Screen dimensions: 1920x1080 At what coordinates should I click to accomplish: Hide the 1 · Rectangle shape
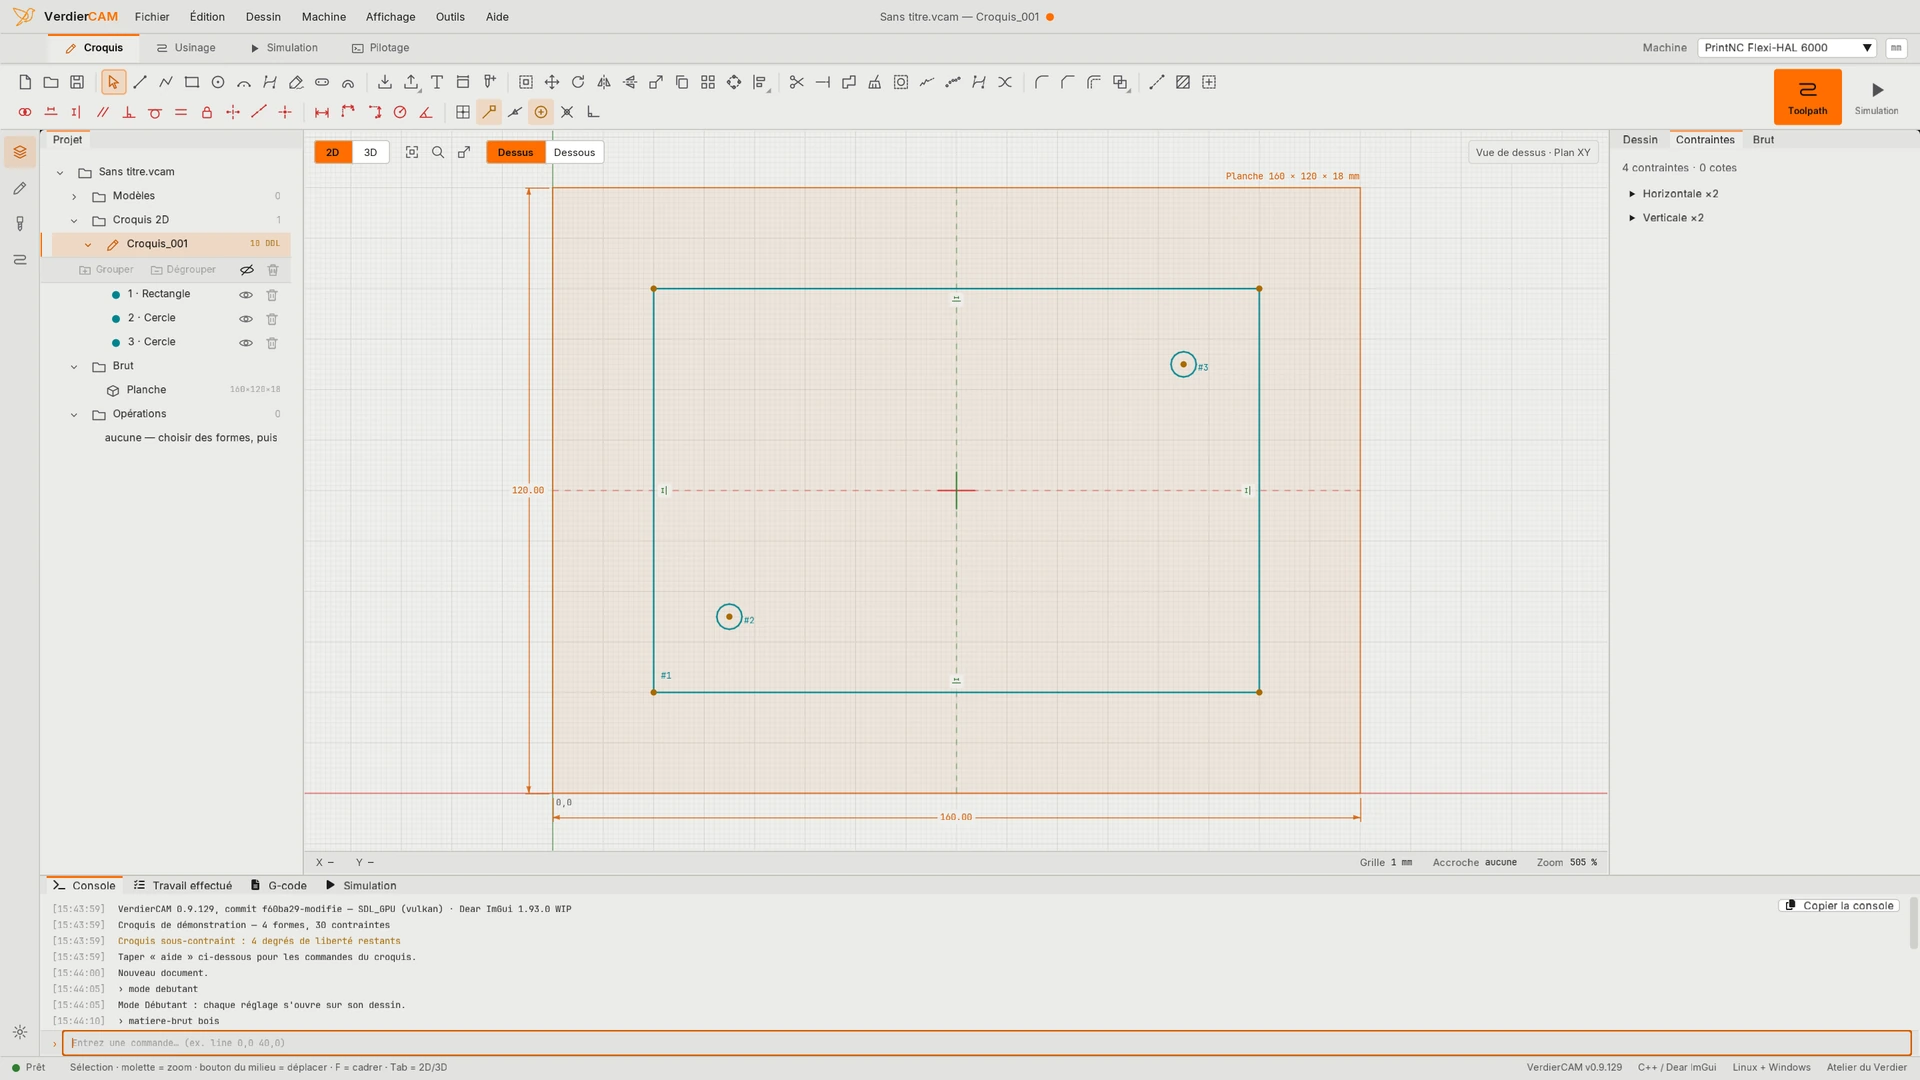click(246, 295)
